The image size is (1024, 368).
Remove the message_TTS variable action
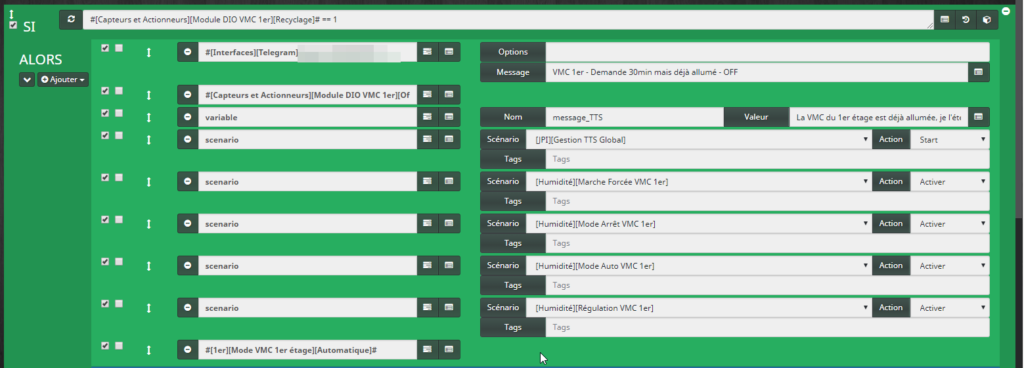pos(188,117)
